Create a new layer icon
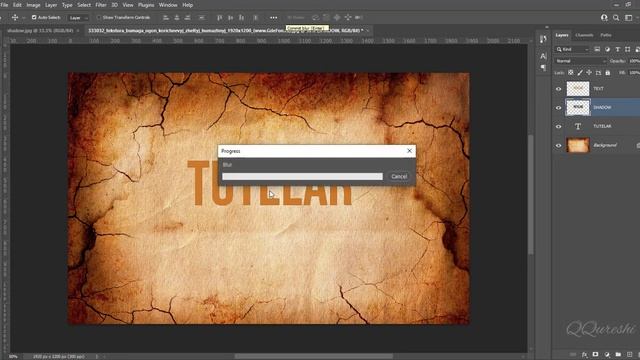The height and width of the screenshot is (360, 640). [x=629, y=355]
